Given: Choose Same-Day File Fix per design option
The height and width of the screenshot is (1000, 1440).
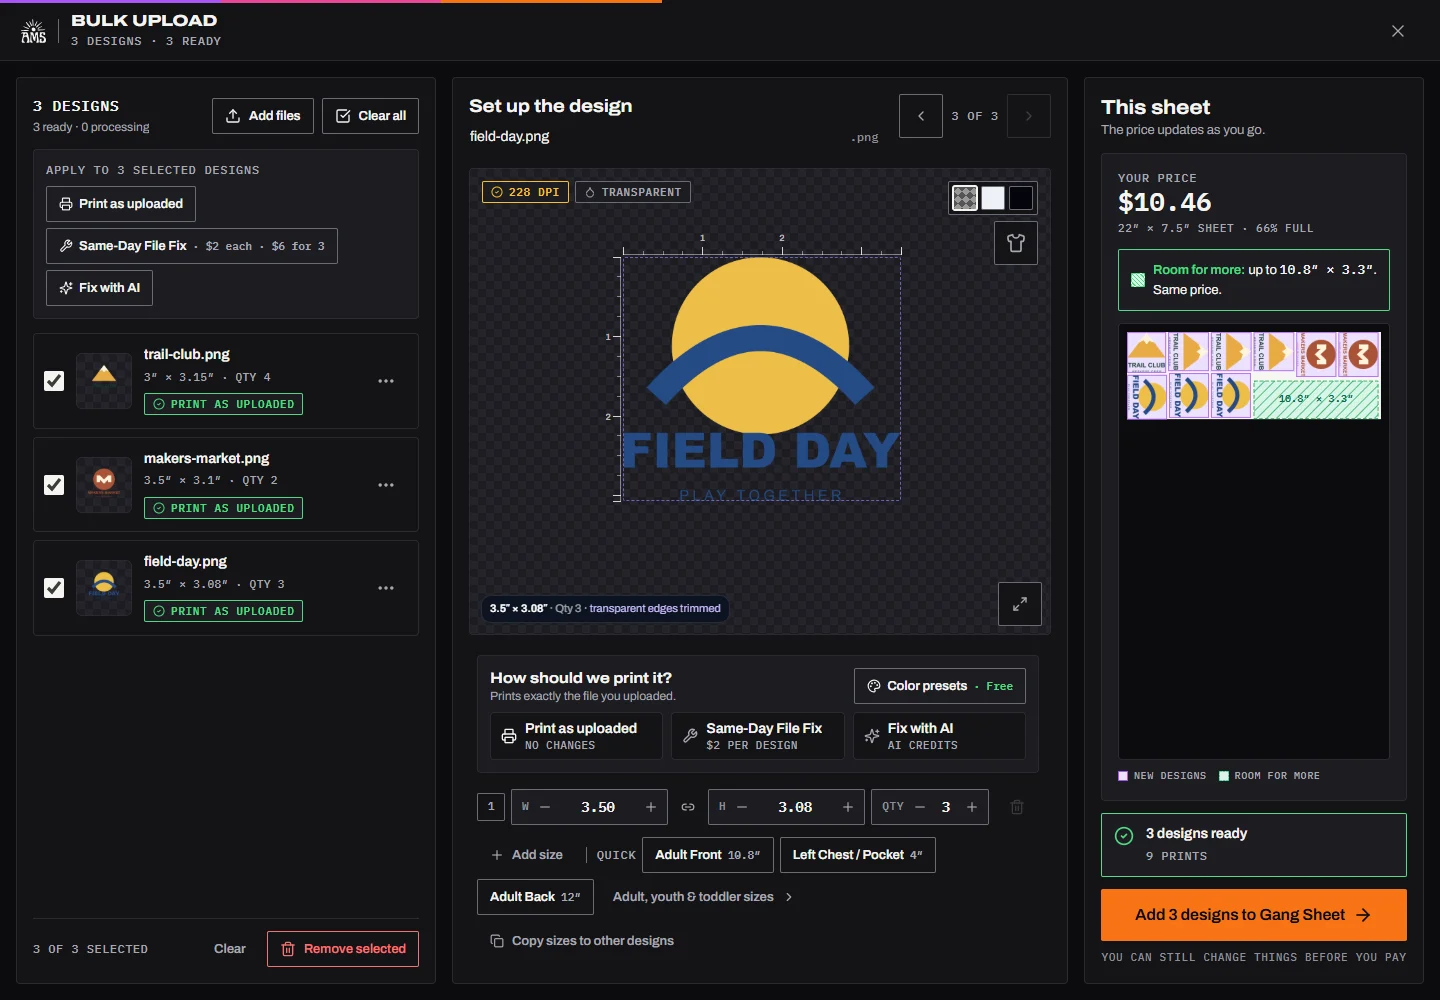Looking at the screenshot, I should (758, 736).
